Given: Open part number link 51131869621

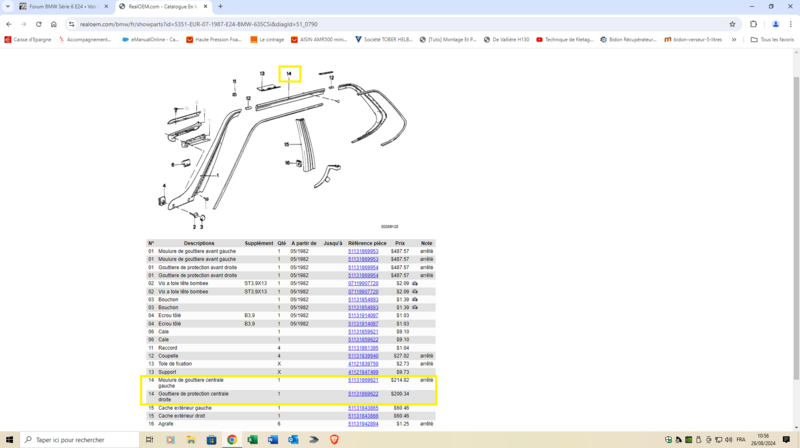Looking at the screenshot, I should pyautogui.click(x=362, y=380).
